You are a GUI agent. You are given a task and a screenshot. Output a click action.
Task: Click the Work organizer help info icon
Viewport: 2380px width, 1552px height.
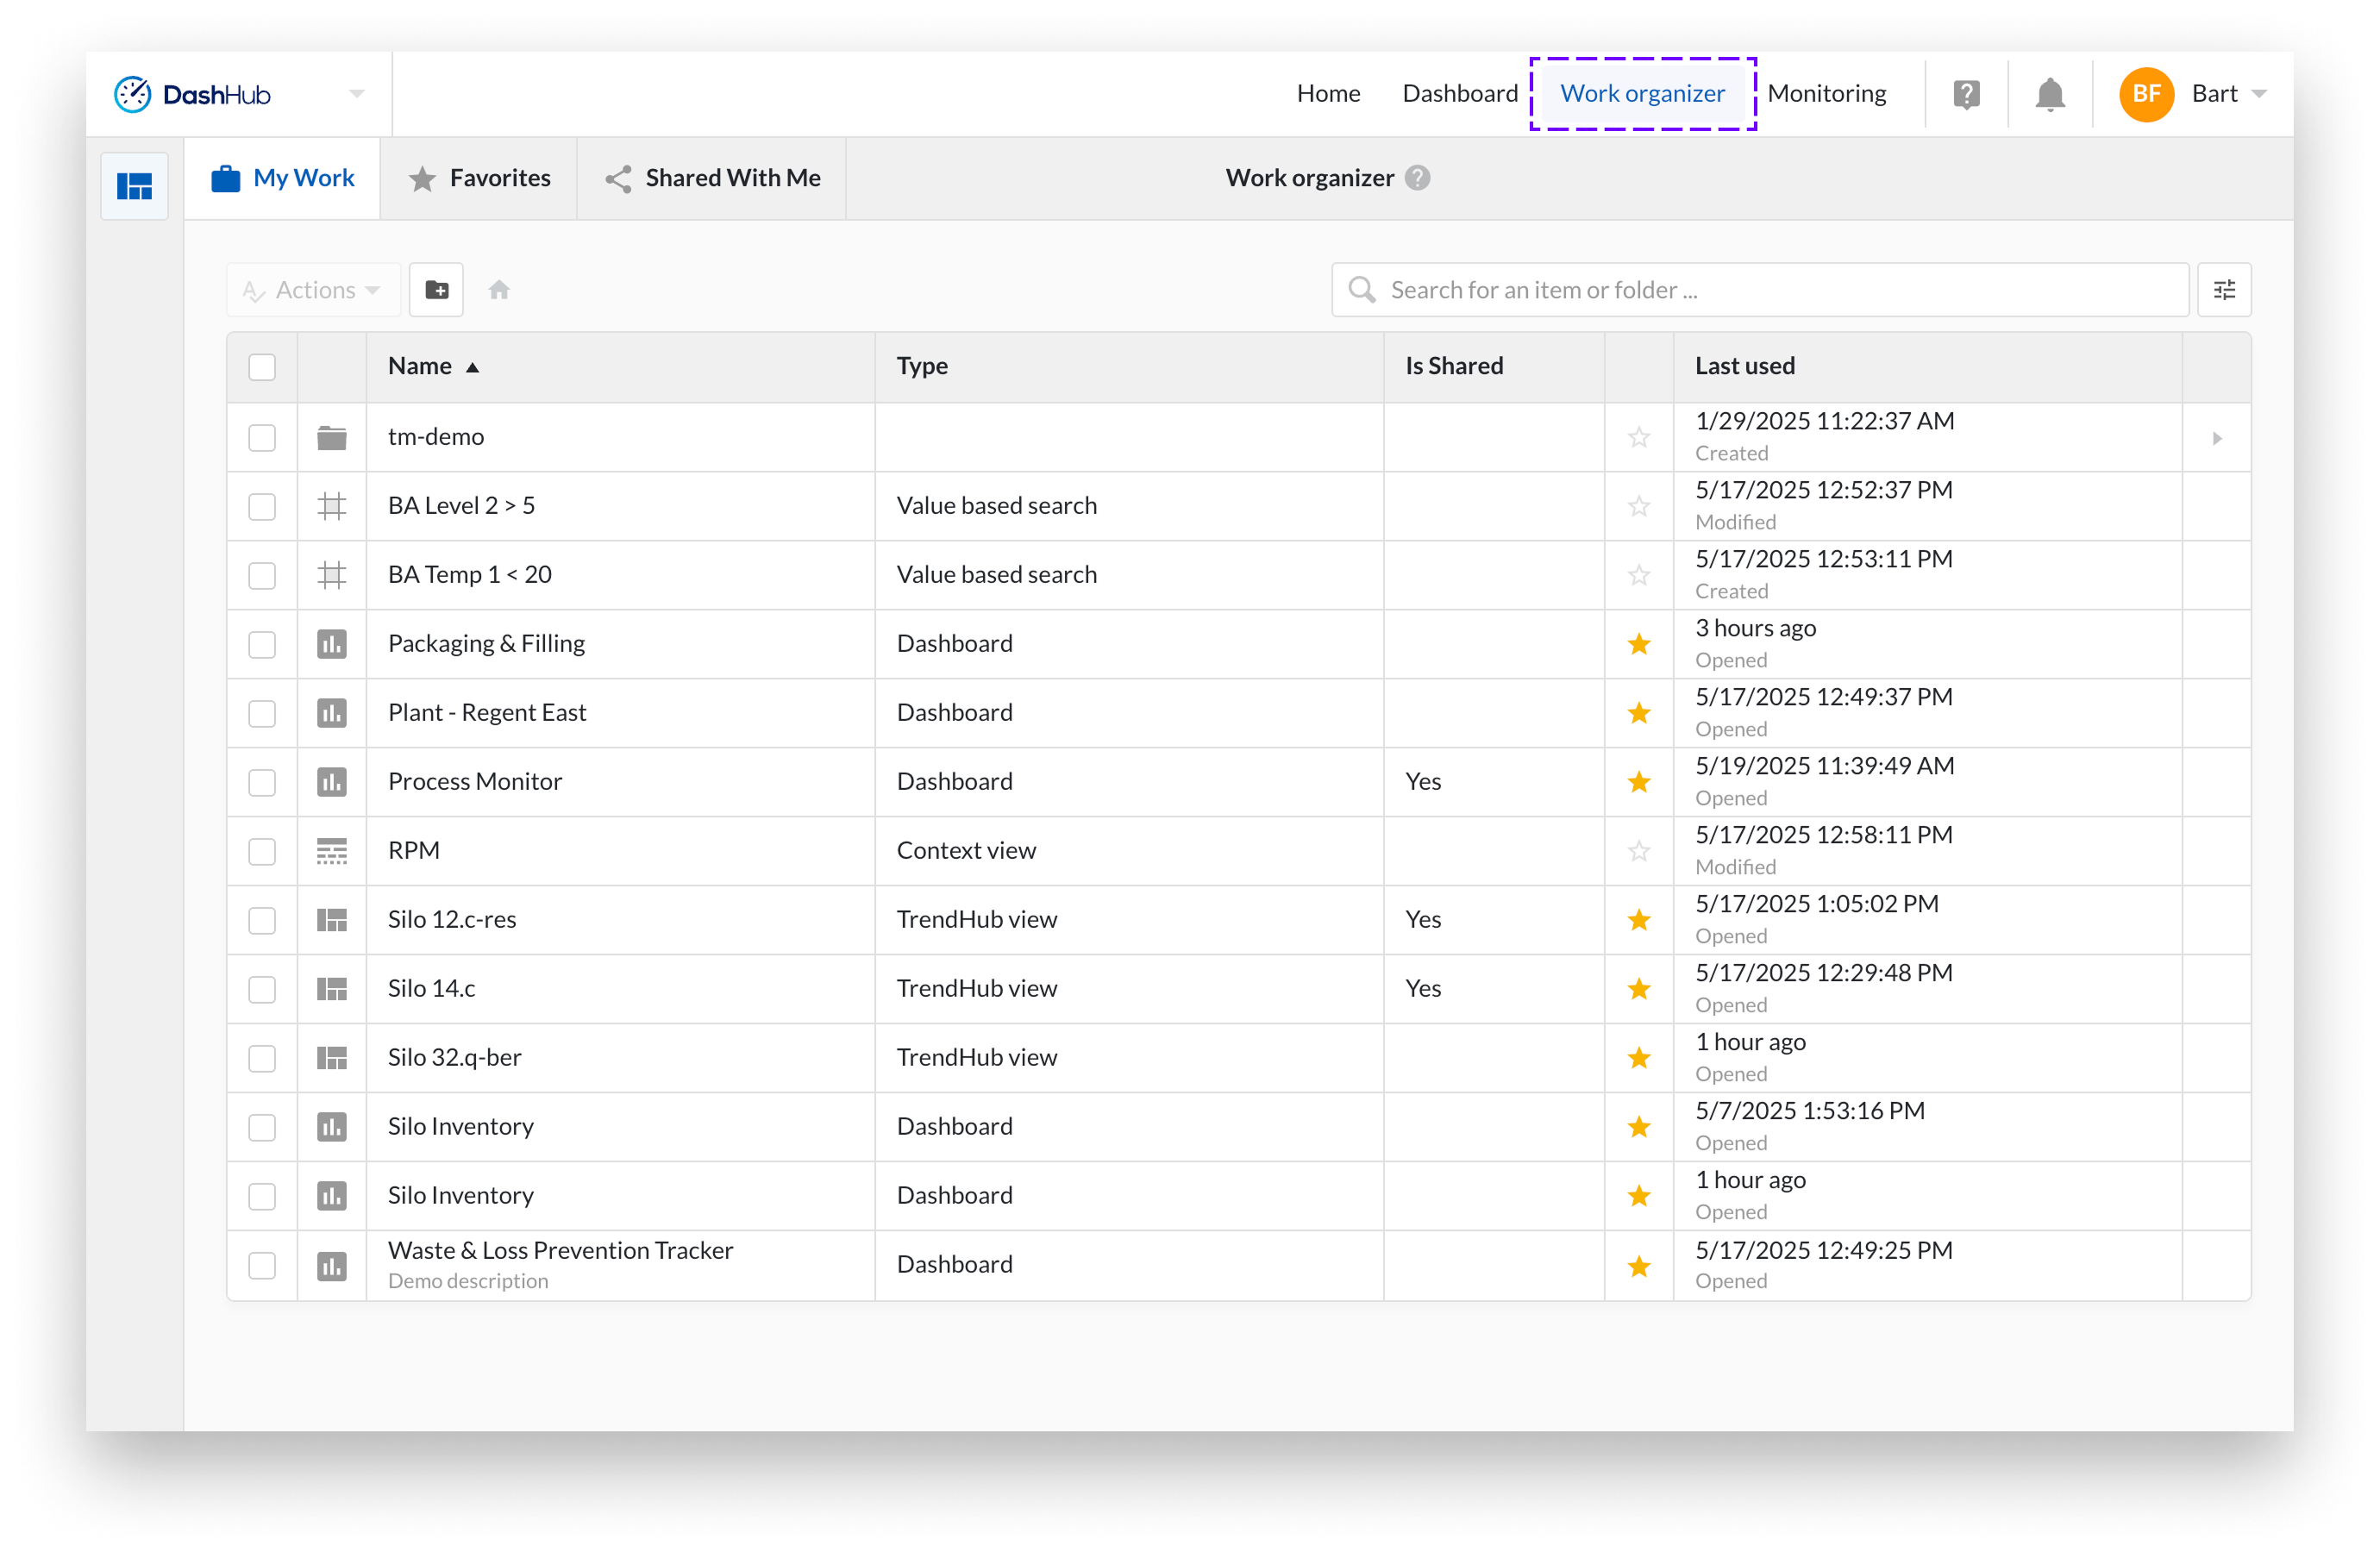(x=1417, y=178)
